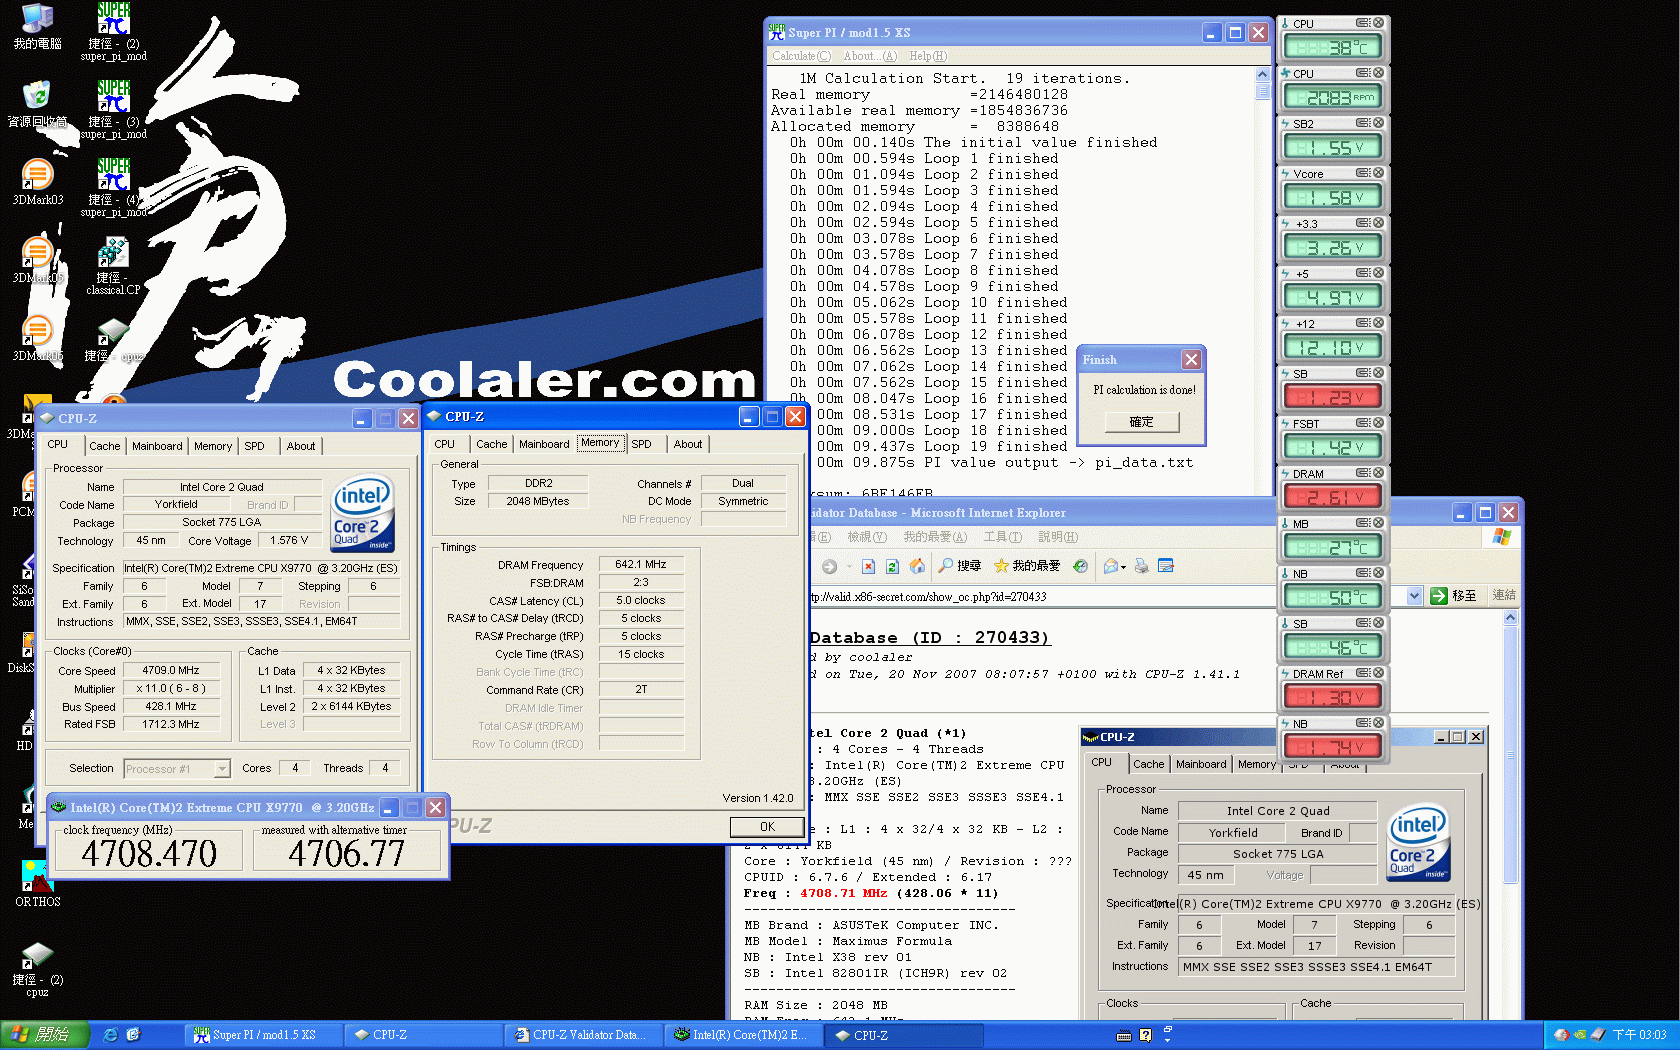Select About tab in the Memory CPU-Z window
The image size is (1680, 1050).
tap(687, 444)
